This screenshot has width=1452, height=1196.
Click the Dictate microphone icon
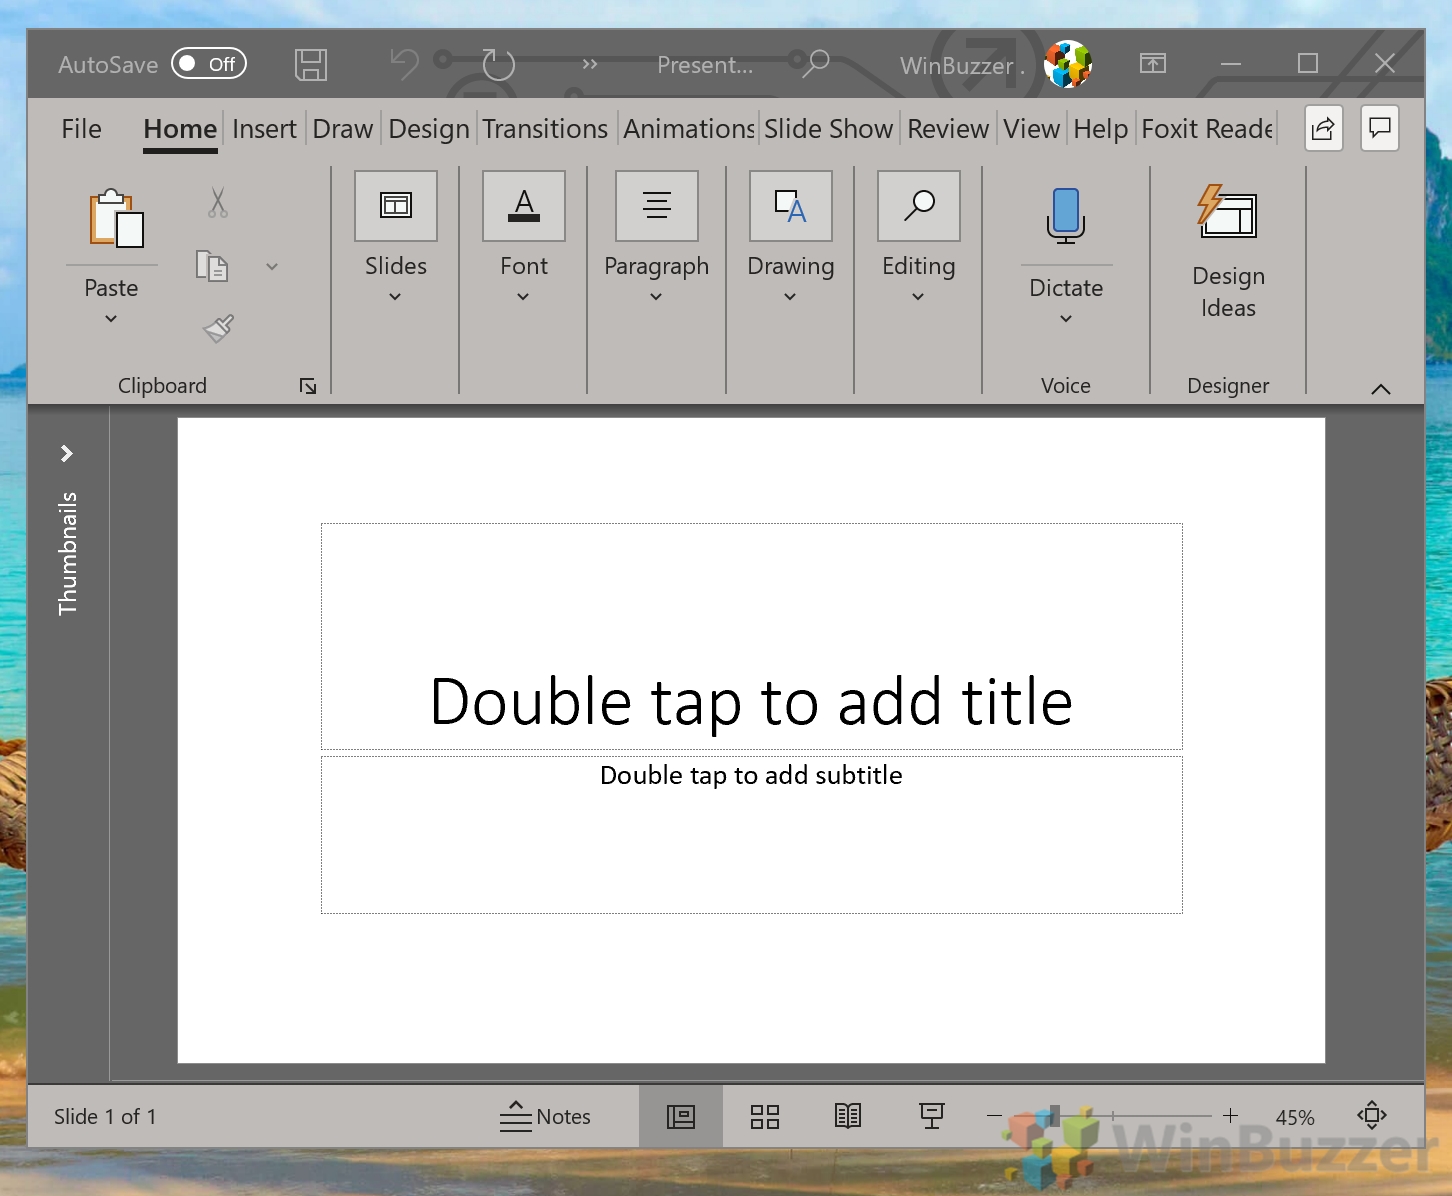(x=1066, y=215)
